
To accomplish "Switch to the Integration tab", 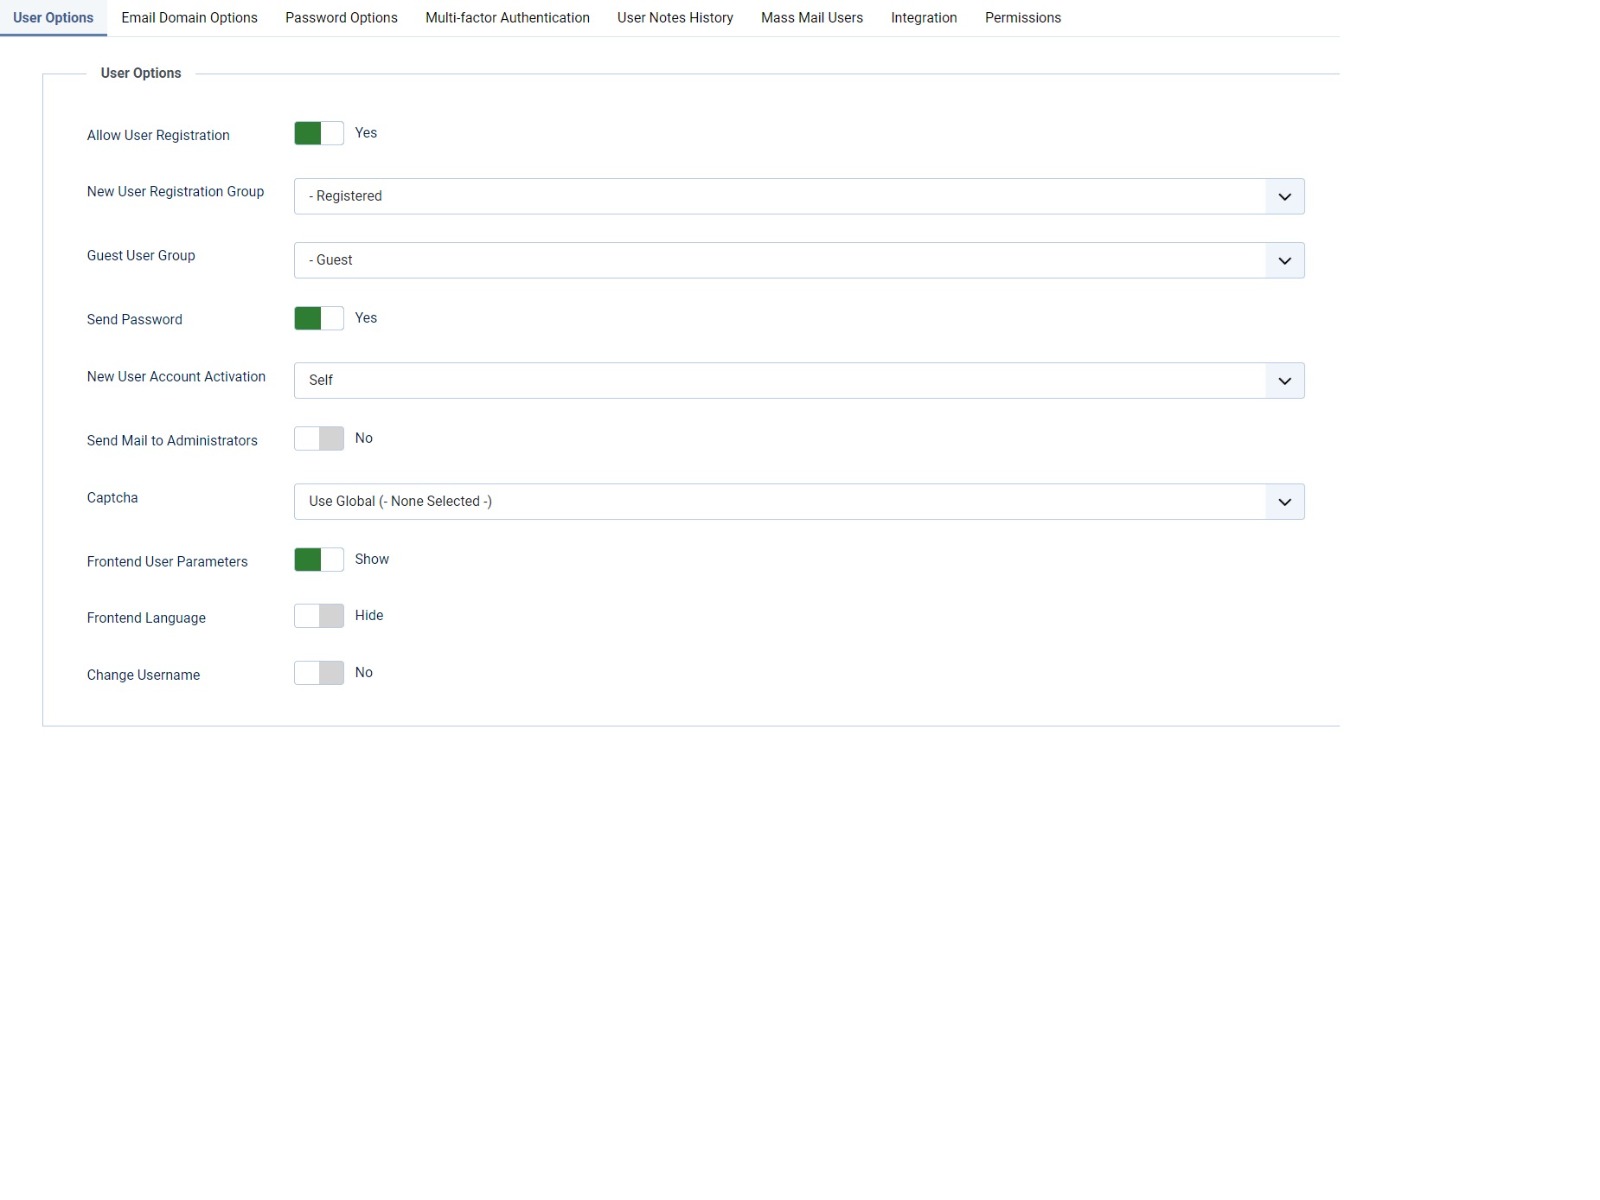I will (x=923, y=18).
